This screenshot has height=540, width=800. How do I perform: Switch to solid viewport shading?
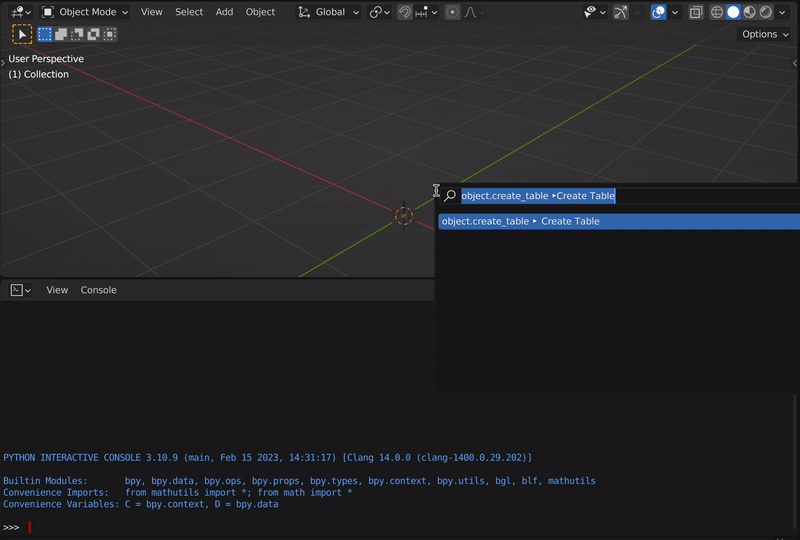click(733, 12)
